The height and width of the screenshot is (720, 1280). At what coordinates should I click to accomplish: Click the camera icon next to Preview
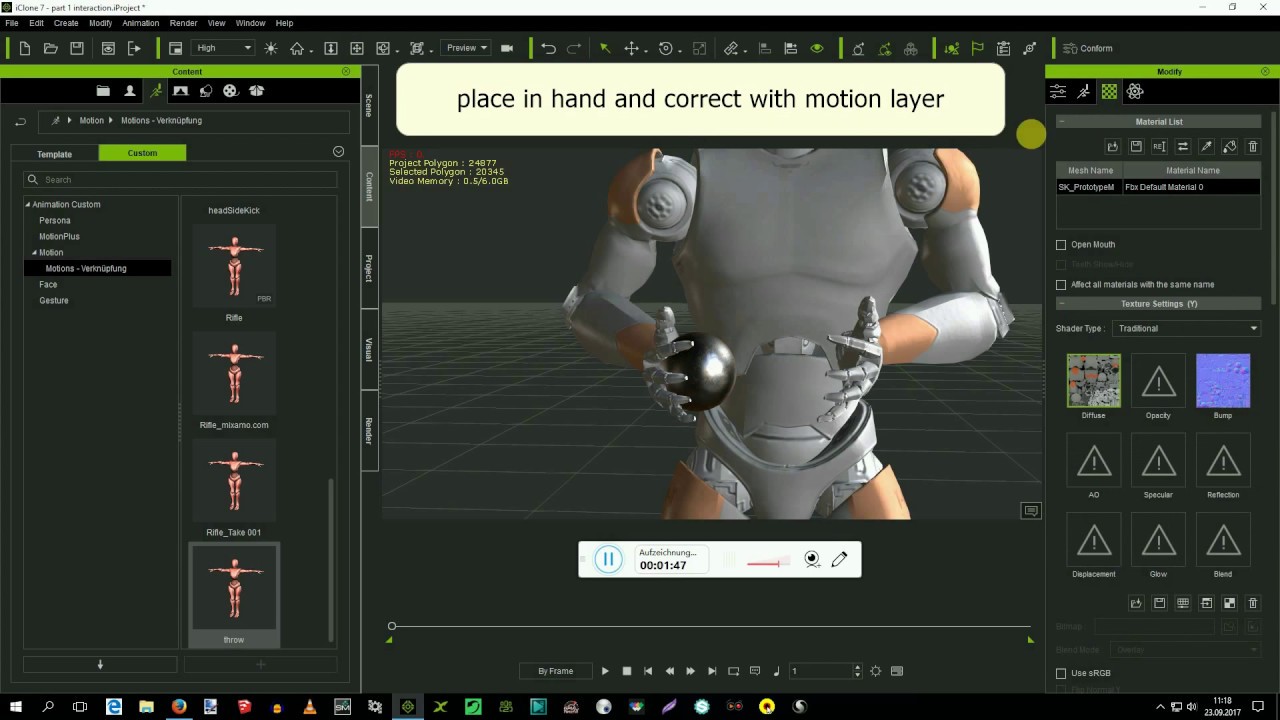point(507,48)
